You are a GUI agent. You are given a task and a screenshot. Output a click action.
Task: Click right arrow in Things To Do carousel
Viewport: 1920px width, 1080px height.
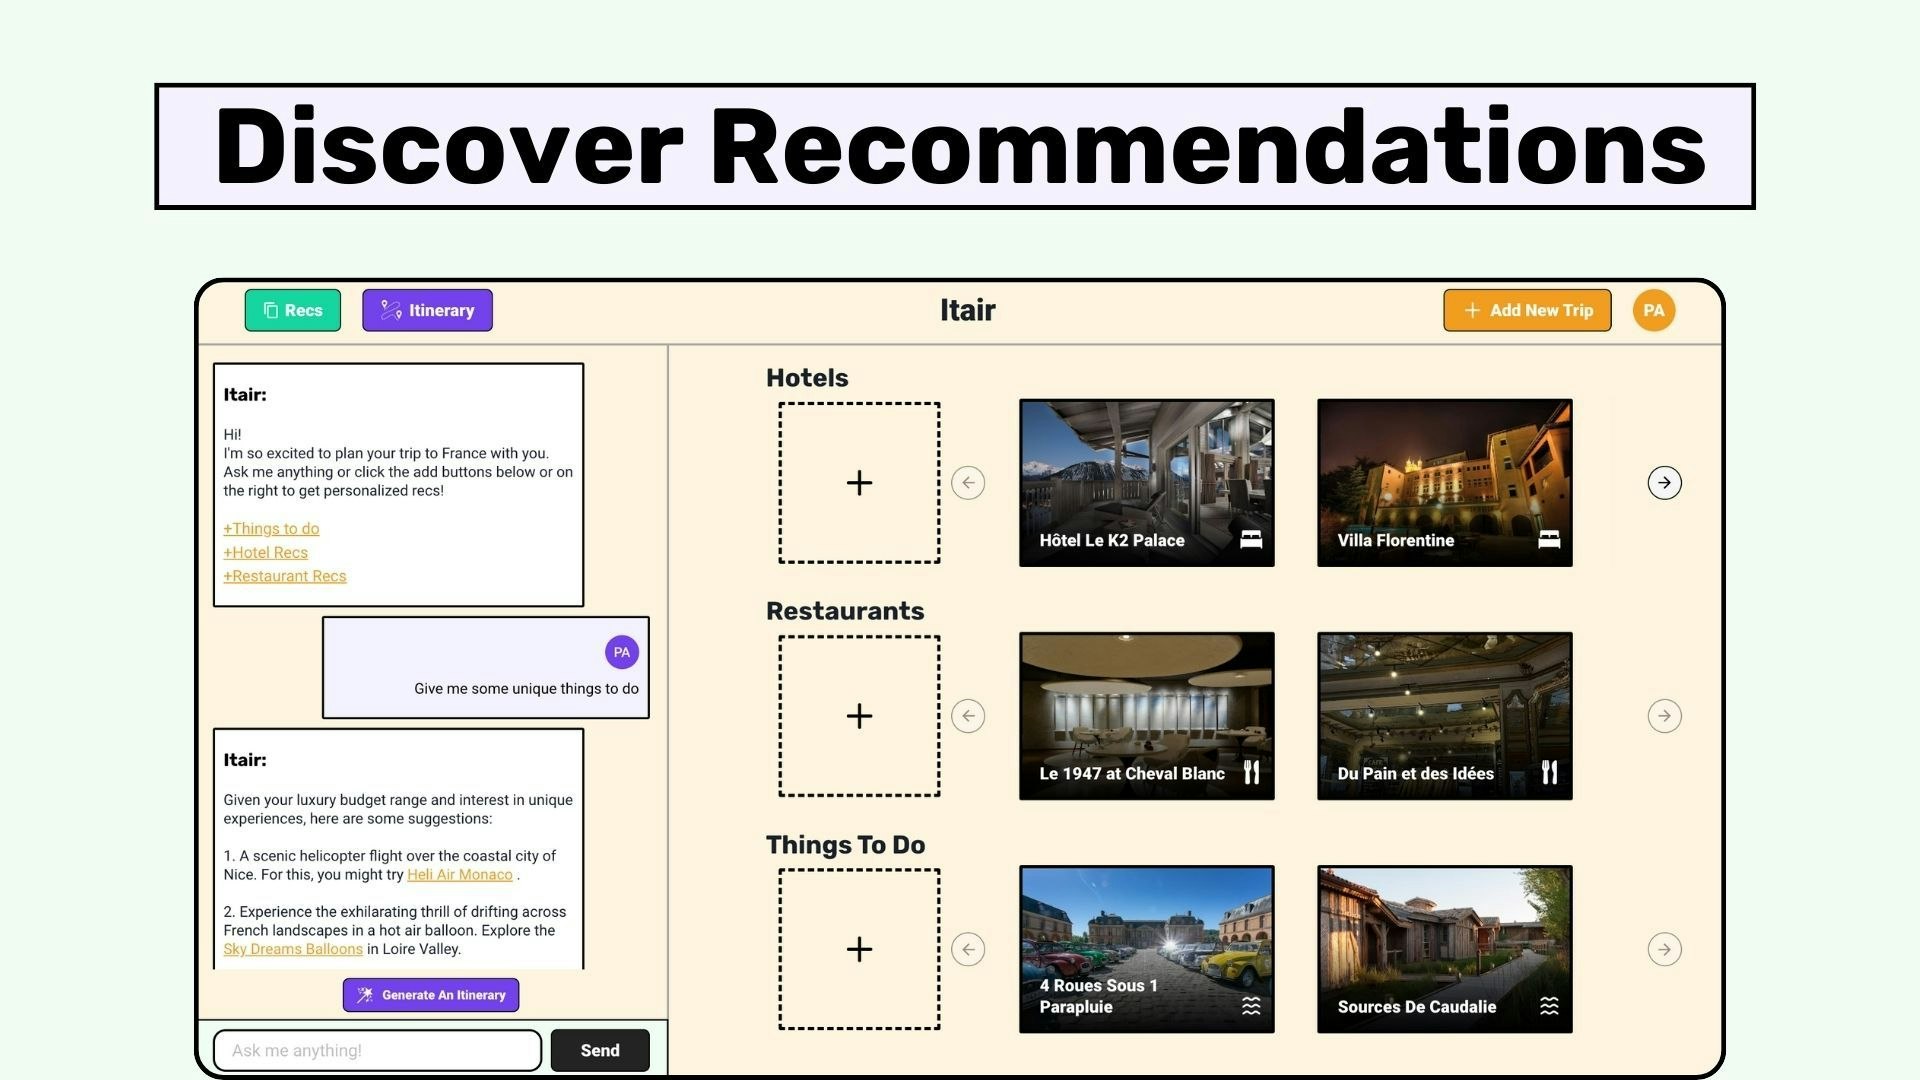pyautogui.click(x=1664, y=949)
